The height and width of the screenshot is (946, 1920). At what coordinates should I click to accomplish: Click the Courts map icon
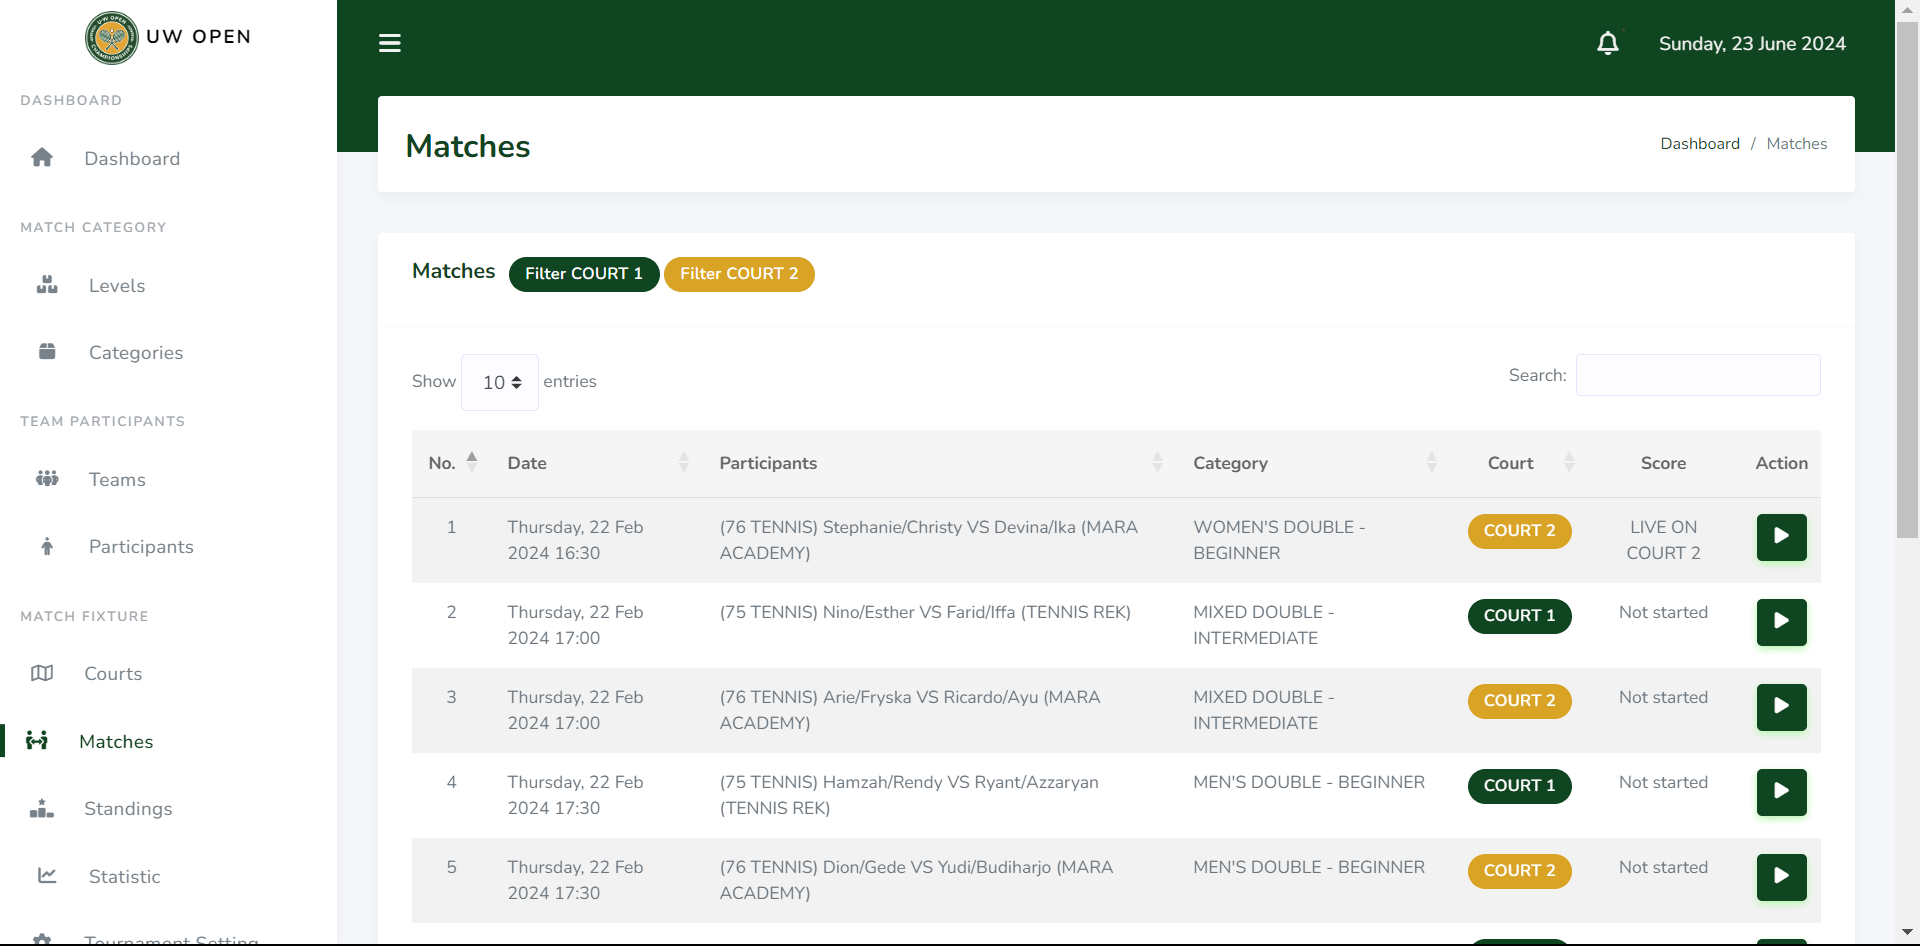coord(42,673)
